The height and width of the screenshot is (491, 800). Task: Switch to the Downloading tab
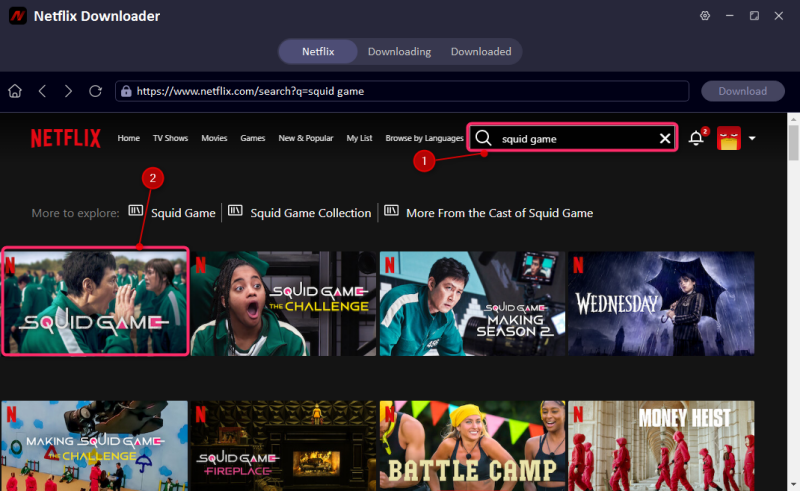(399, 52)
